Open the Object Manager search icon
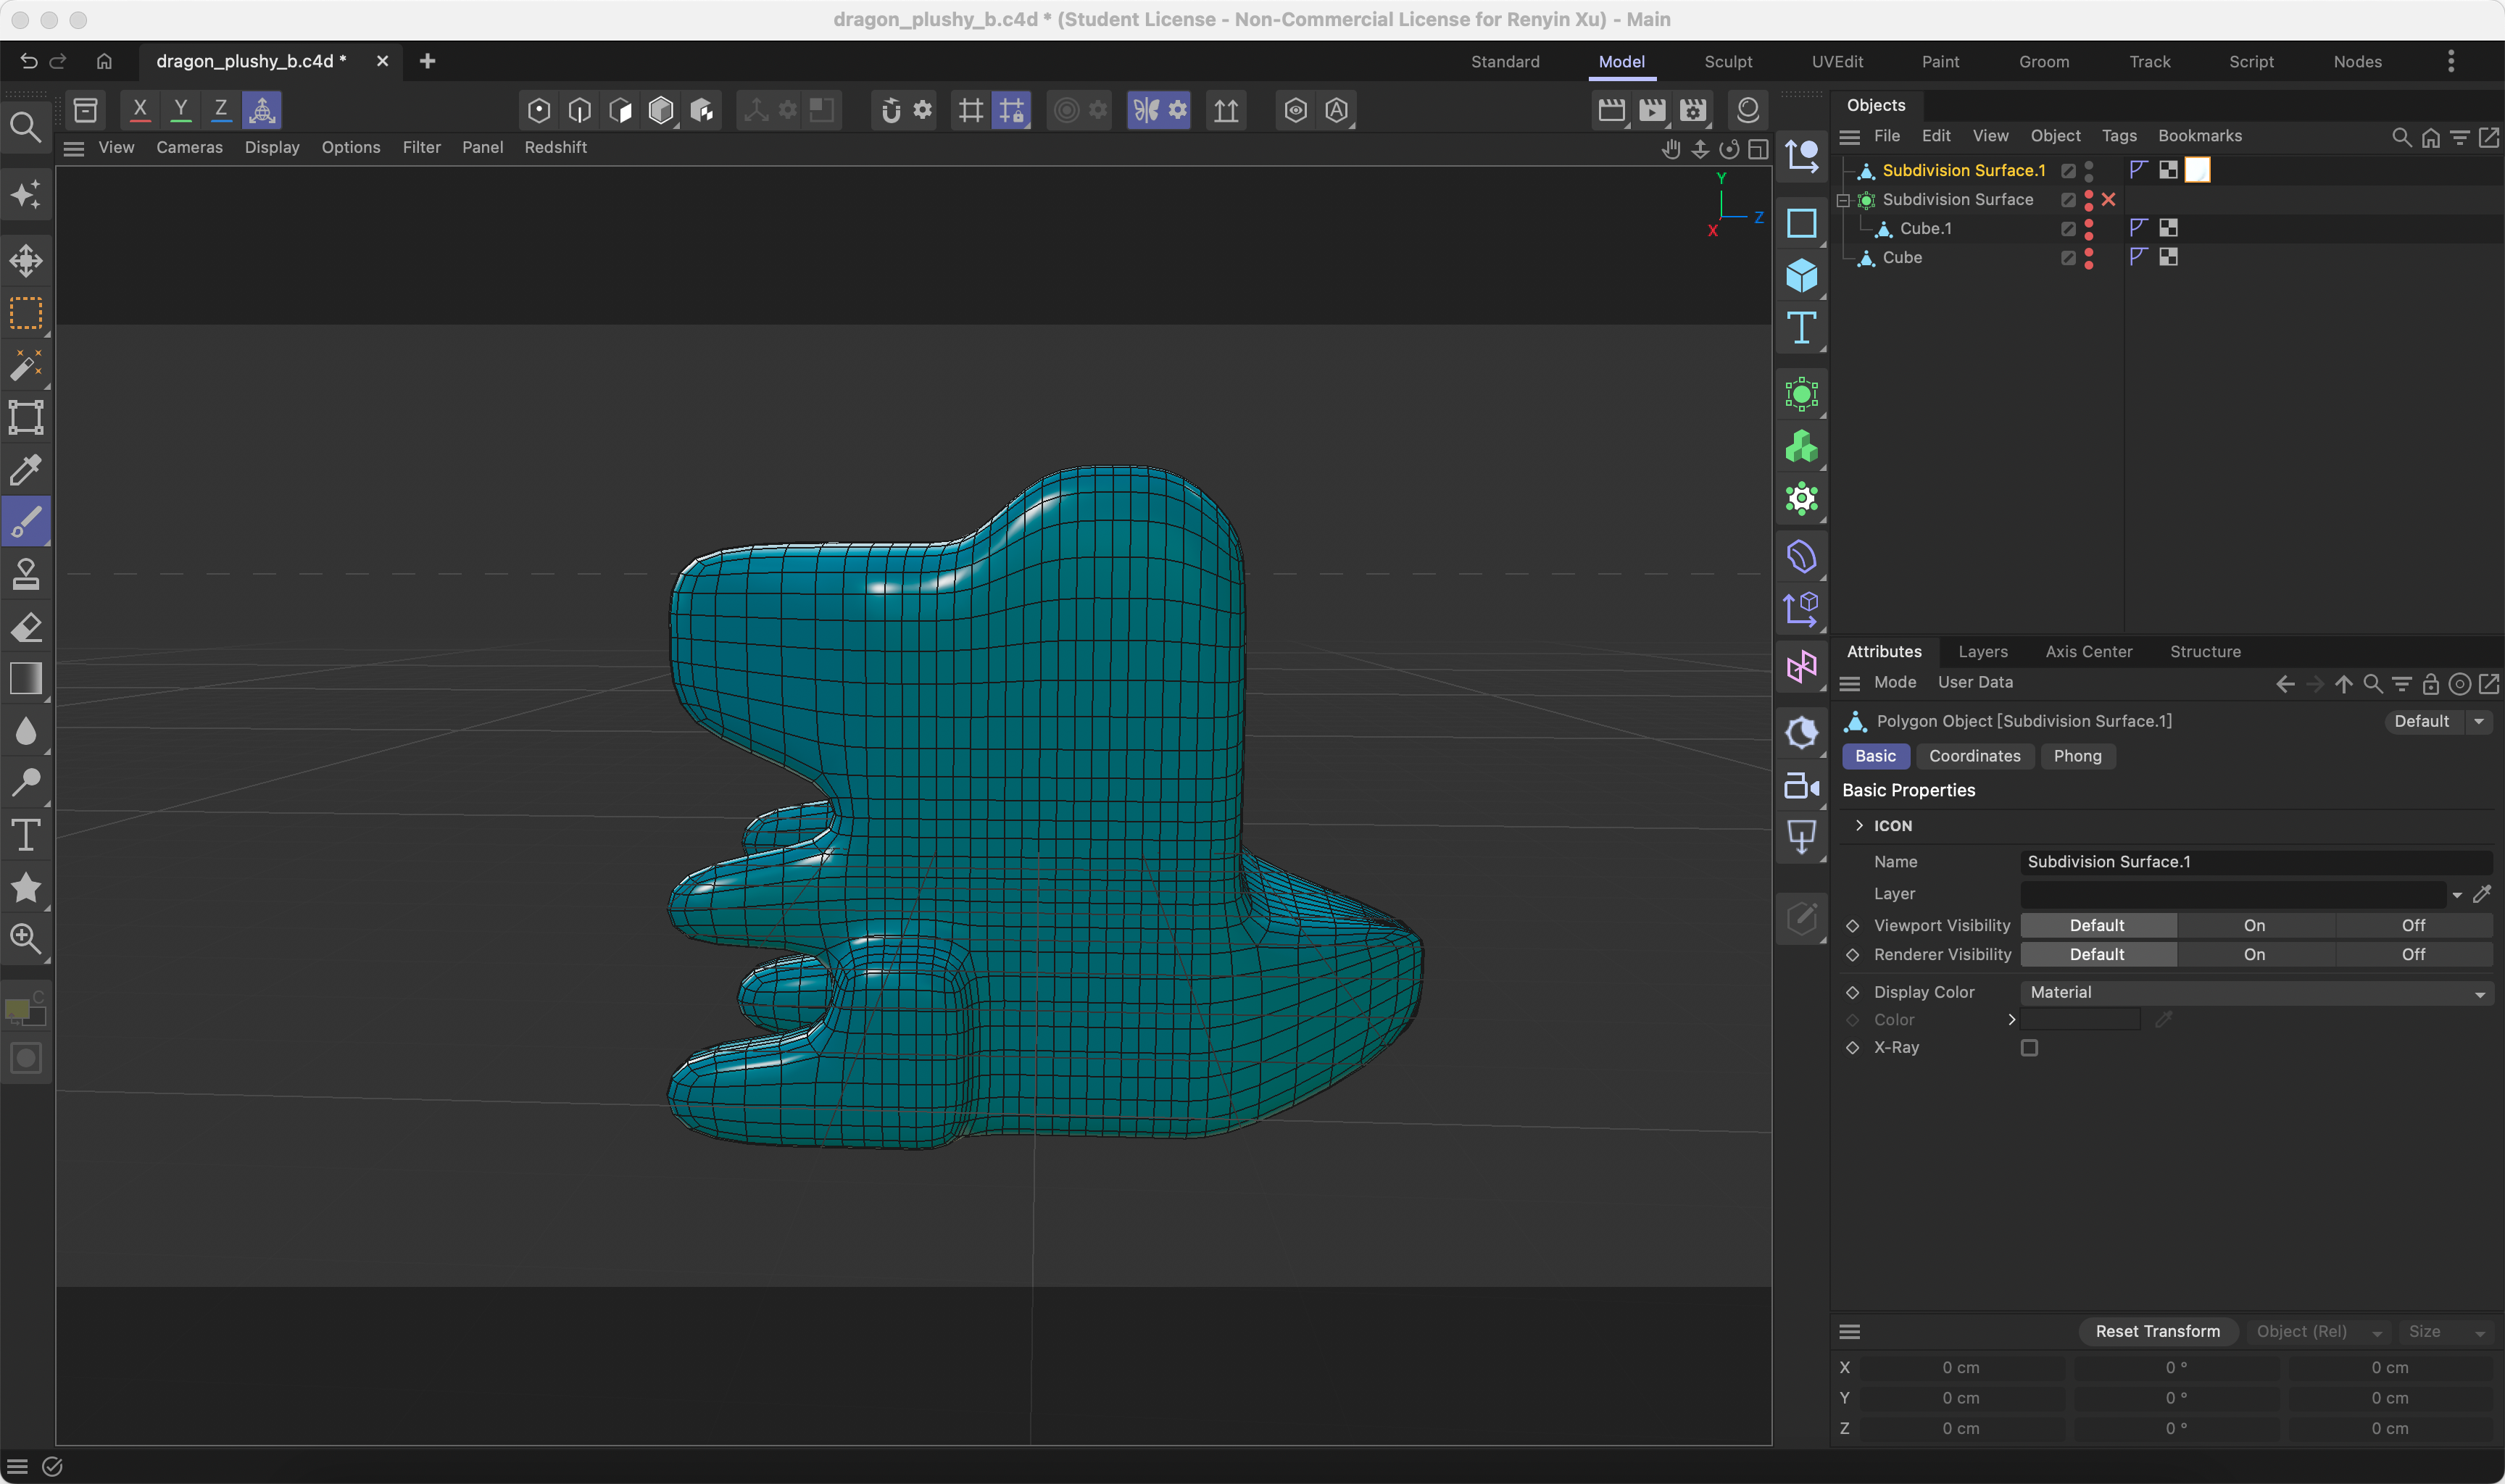The image size is (2505, 1484). coord(2401,138)
